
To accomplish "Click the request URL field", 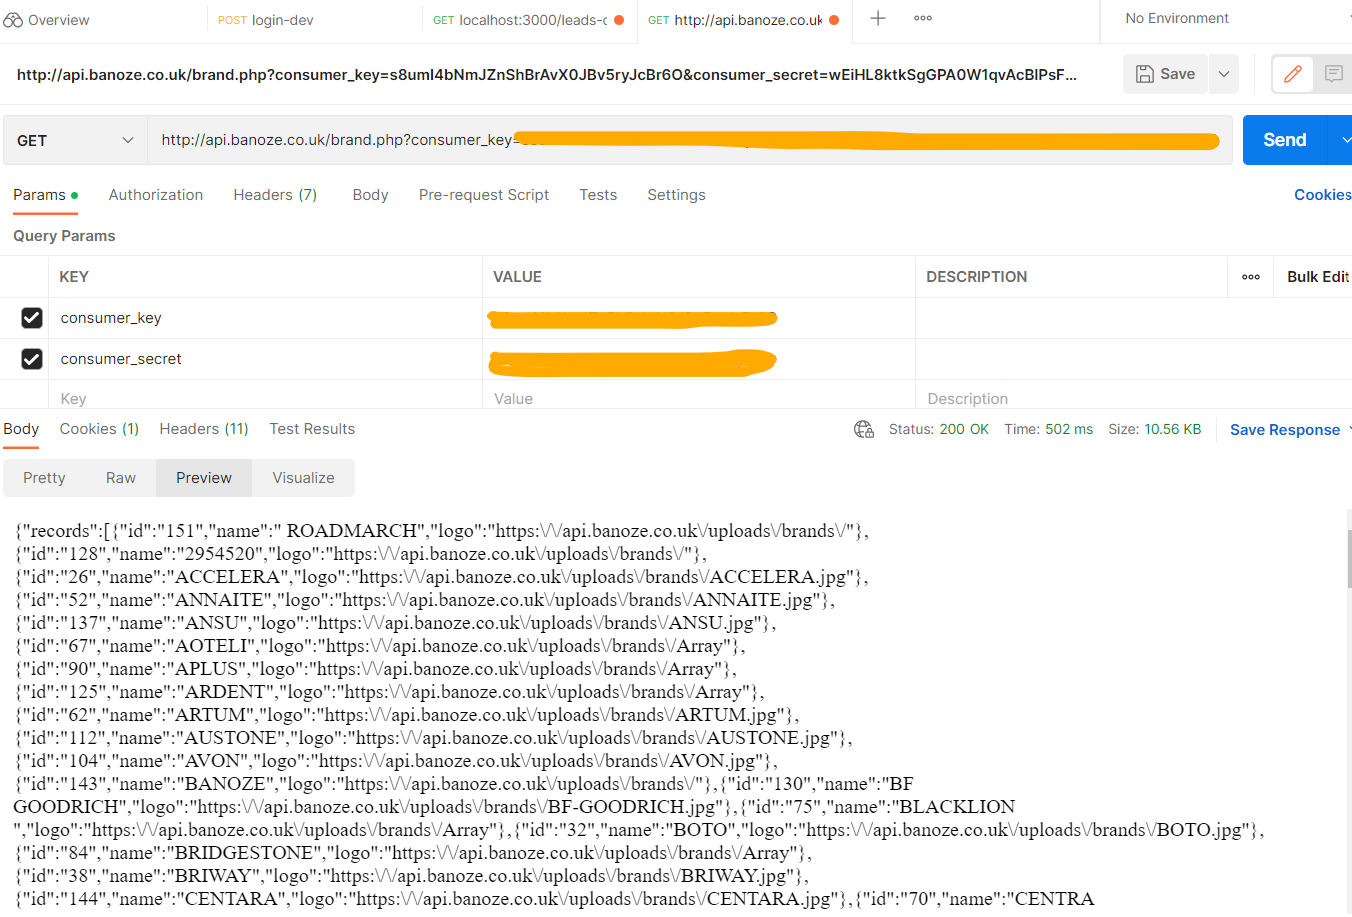I will pyautogui.click(x=690, y=140).
